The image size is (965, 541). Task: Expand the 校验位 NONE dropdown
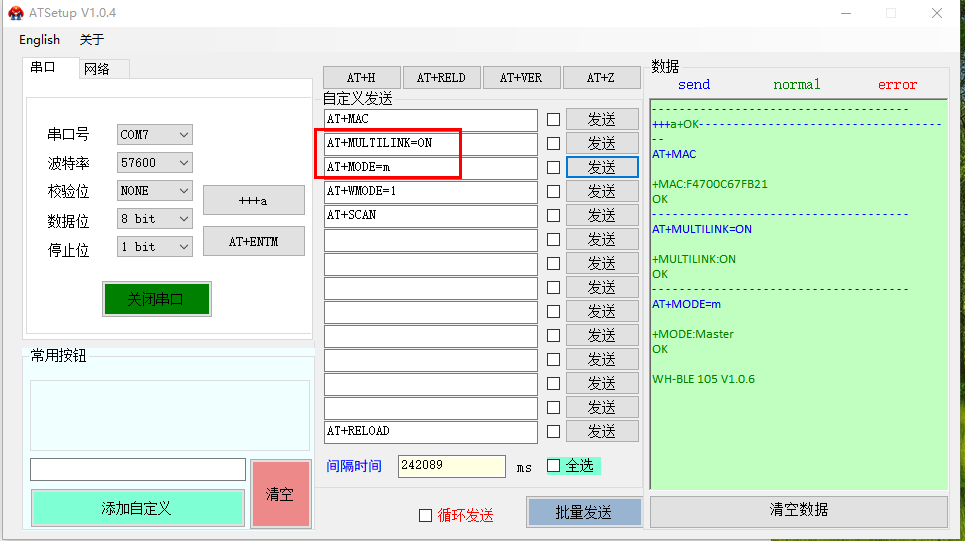click(x=155, y=190)
